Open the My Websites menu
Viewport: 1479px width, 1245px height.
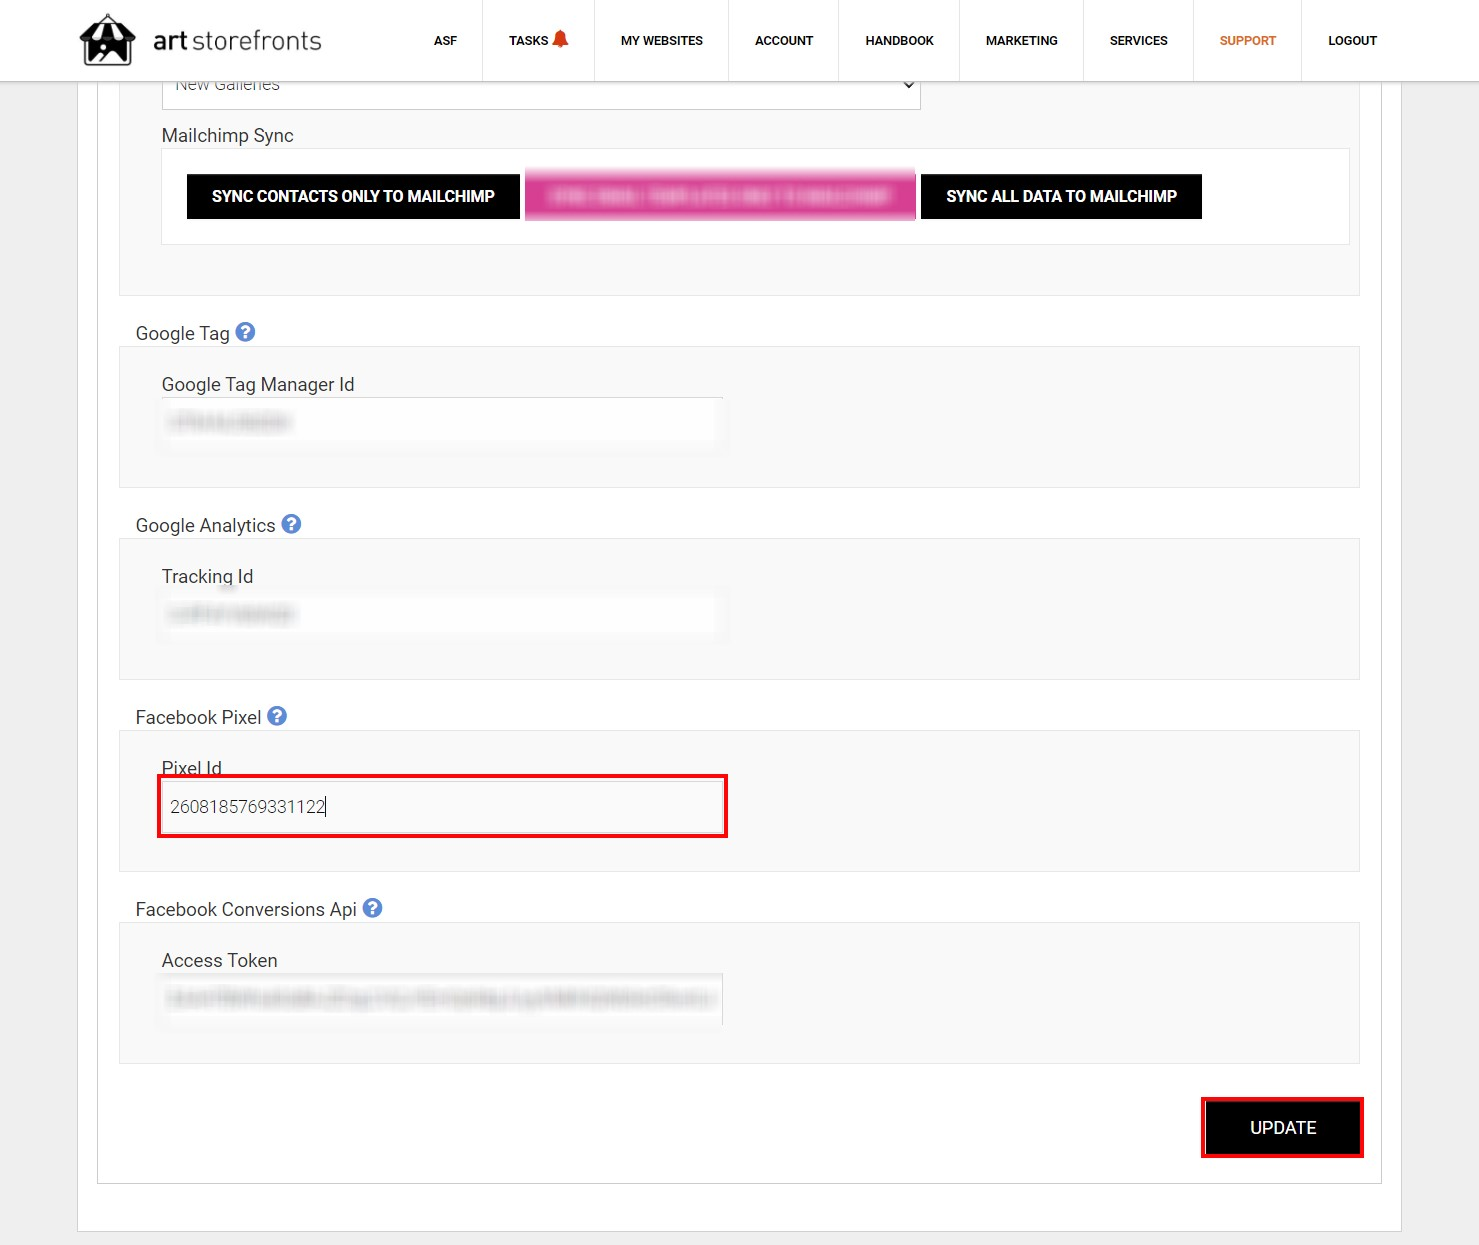[662, 41]
